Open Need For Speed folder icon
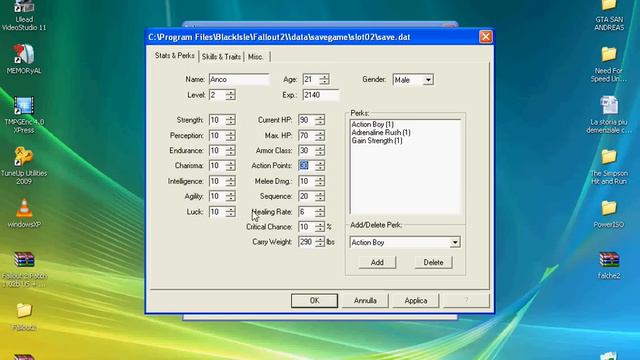 [x=609, y=64]
